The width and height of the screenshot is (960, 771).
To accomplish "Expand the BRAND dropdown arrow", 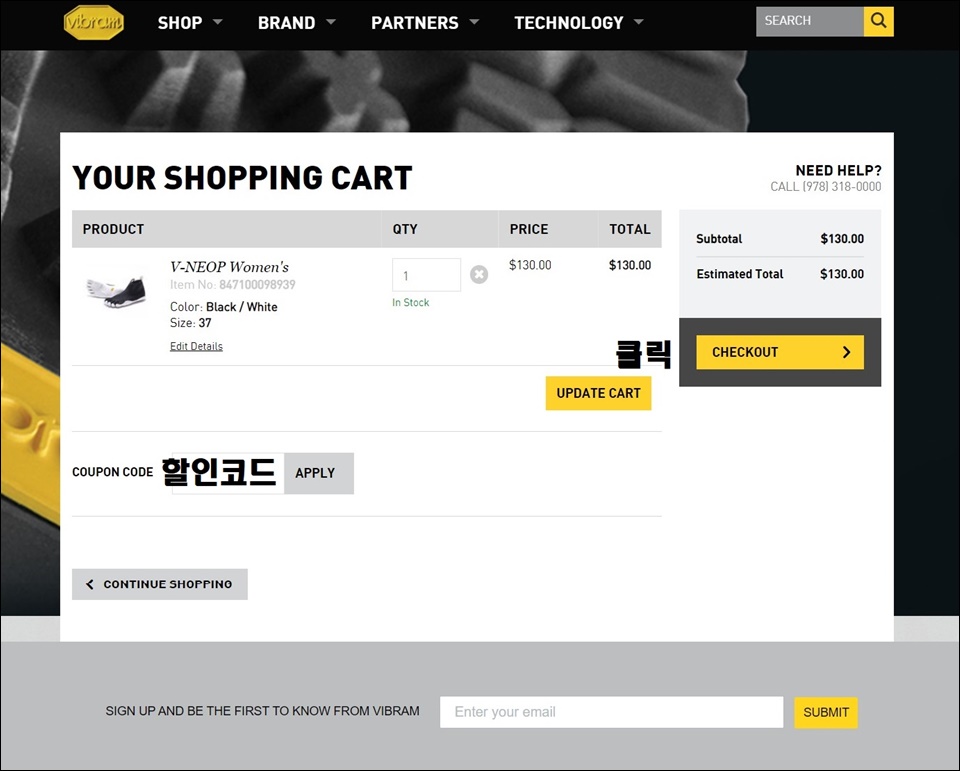I will [x=331, y=22].
